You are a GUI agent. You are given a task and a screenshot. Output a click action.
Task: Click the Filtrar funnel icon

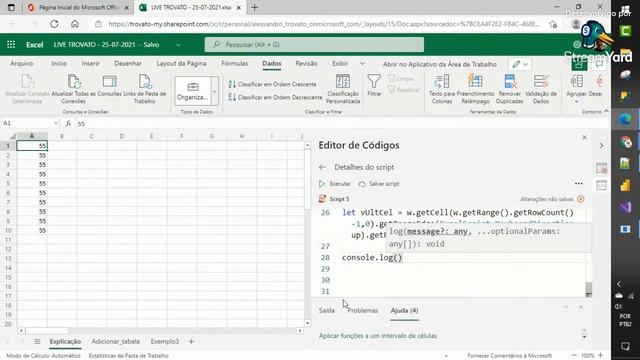(x=374, y=81)
